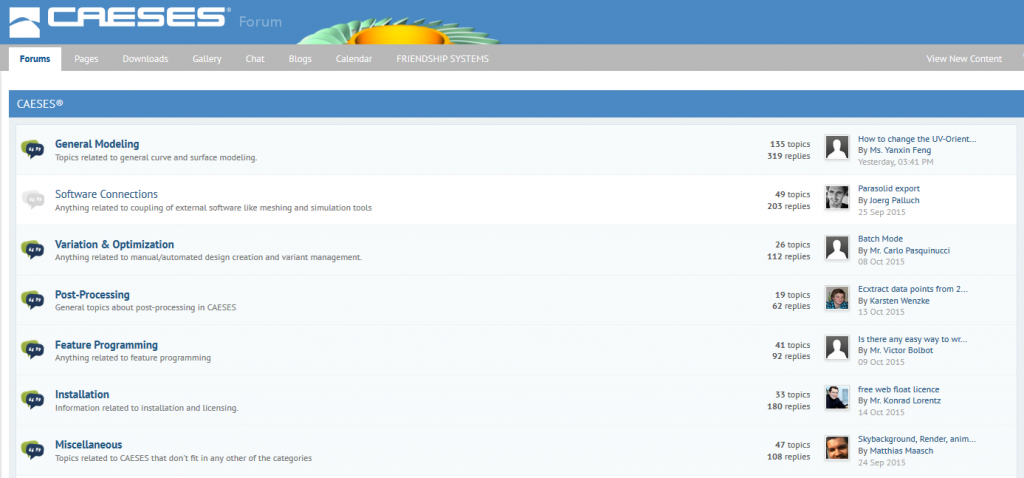The height and width of the screenshot is (478, 1024).
Task: Click the '180 replies' count
Action: click(789, 406)
